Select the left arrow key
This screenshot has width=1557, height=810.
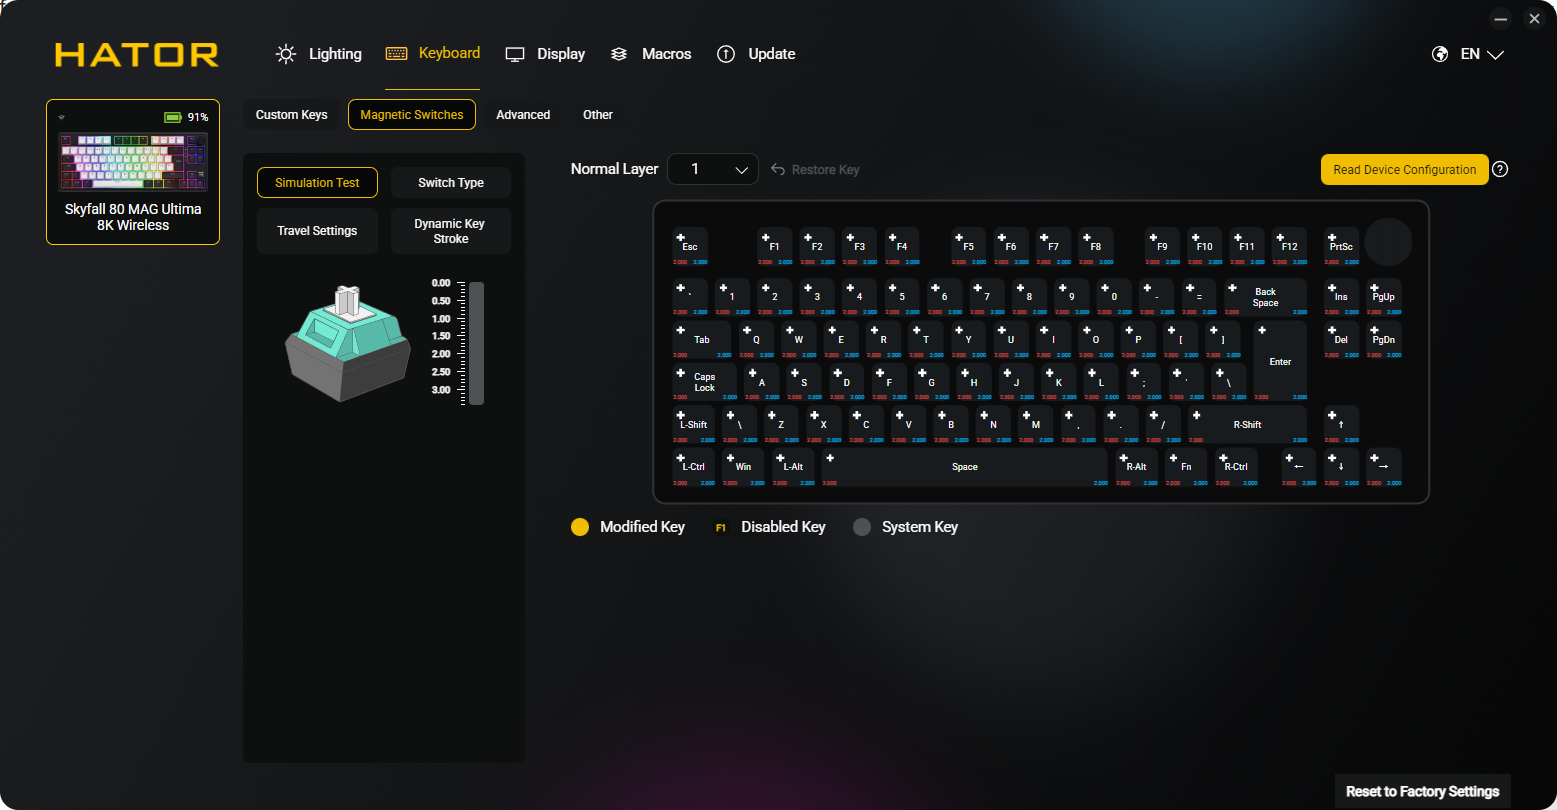pos(1299,467)
